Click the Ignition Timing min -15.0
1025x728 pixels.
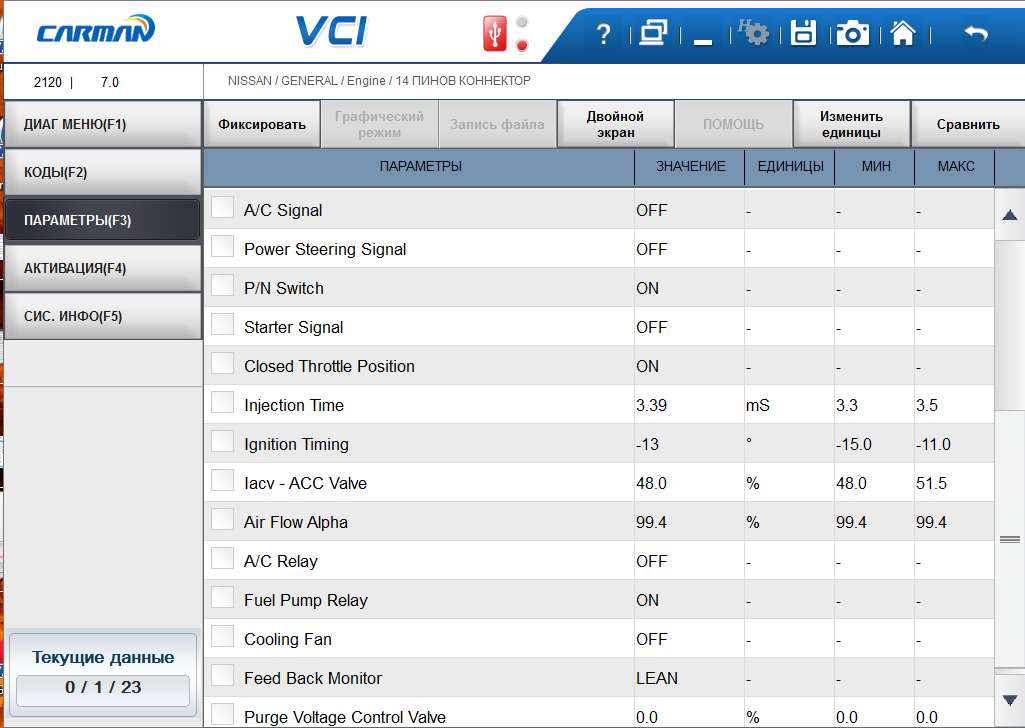pos(854,444)
